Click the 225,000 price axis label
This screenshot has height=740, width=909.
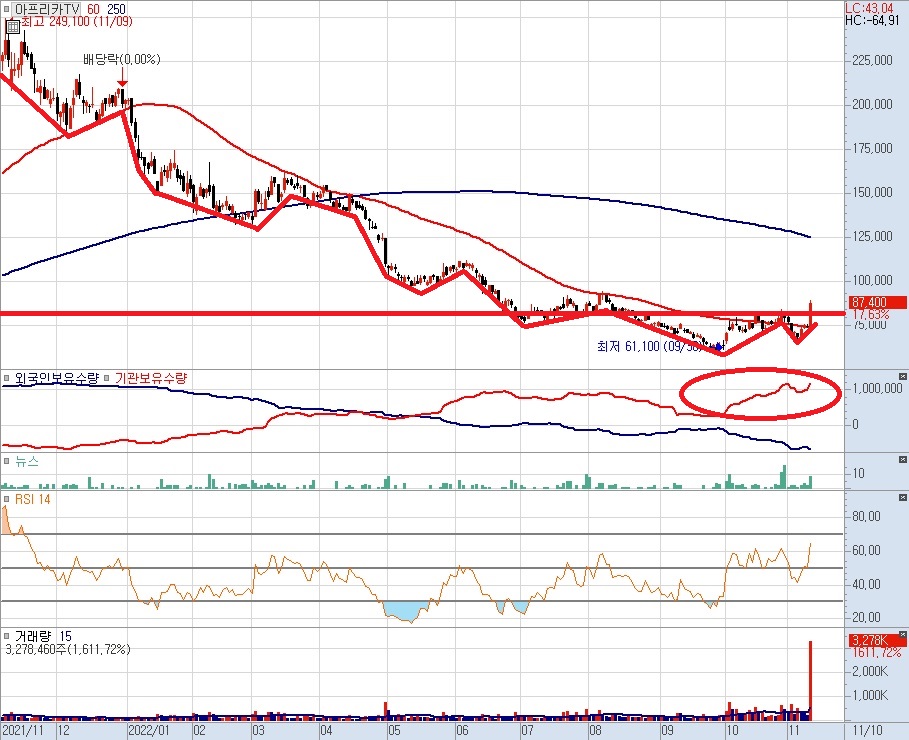point(872,60)
